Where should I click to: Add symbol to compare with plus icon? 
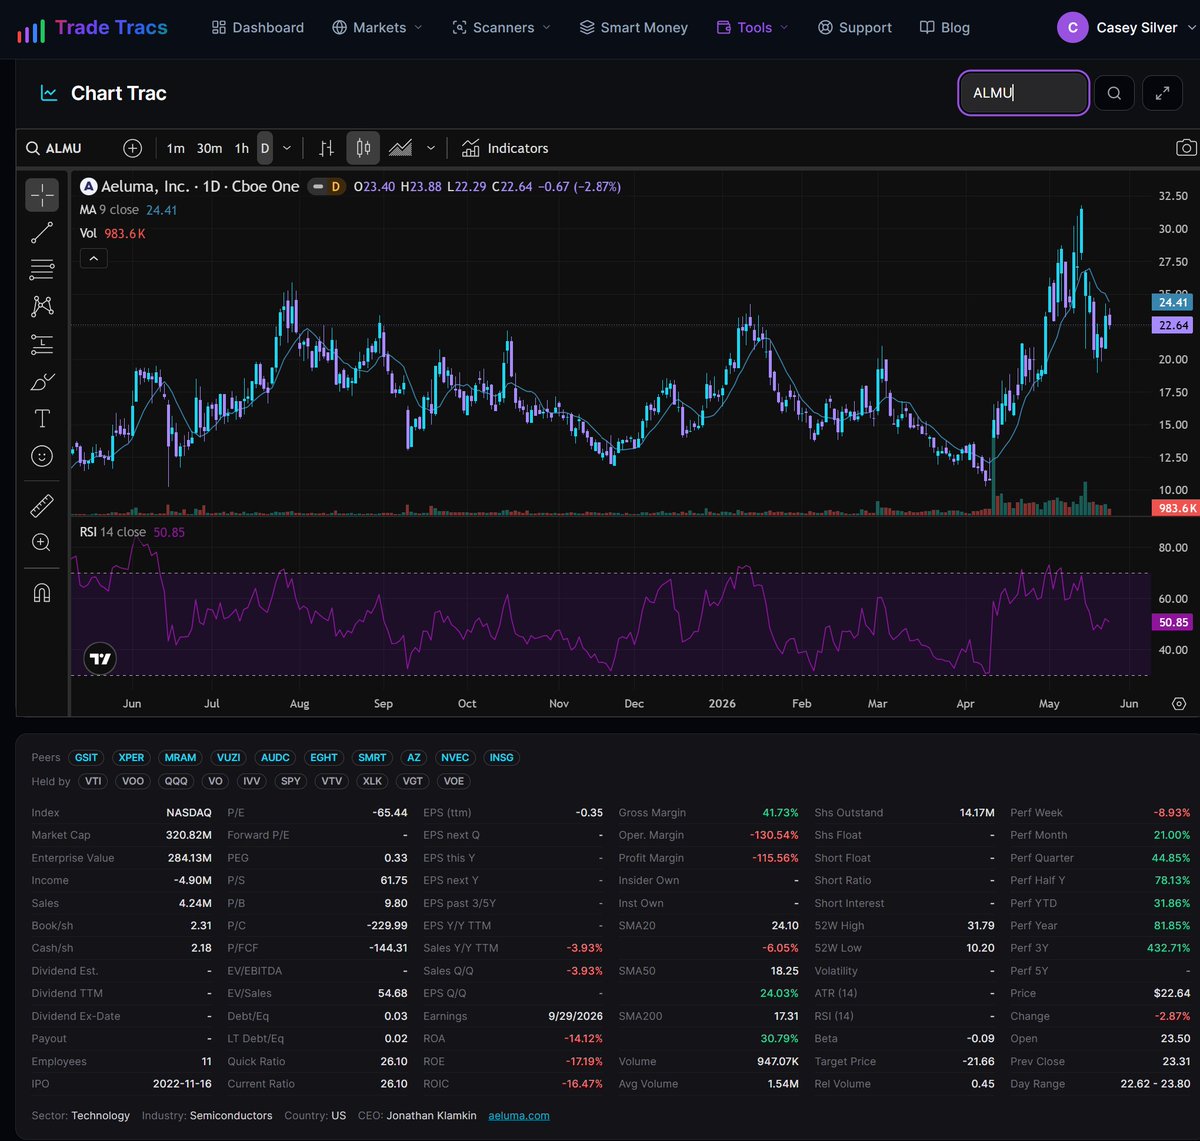[132, 148]
